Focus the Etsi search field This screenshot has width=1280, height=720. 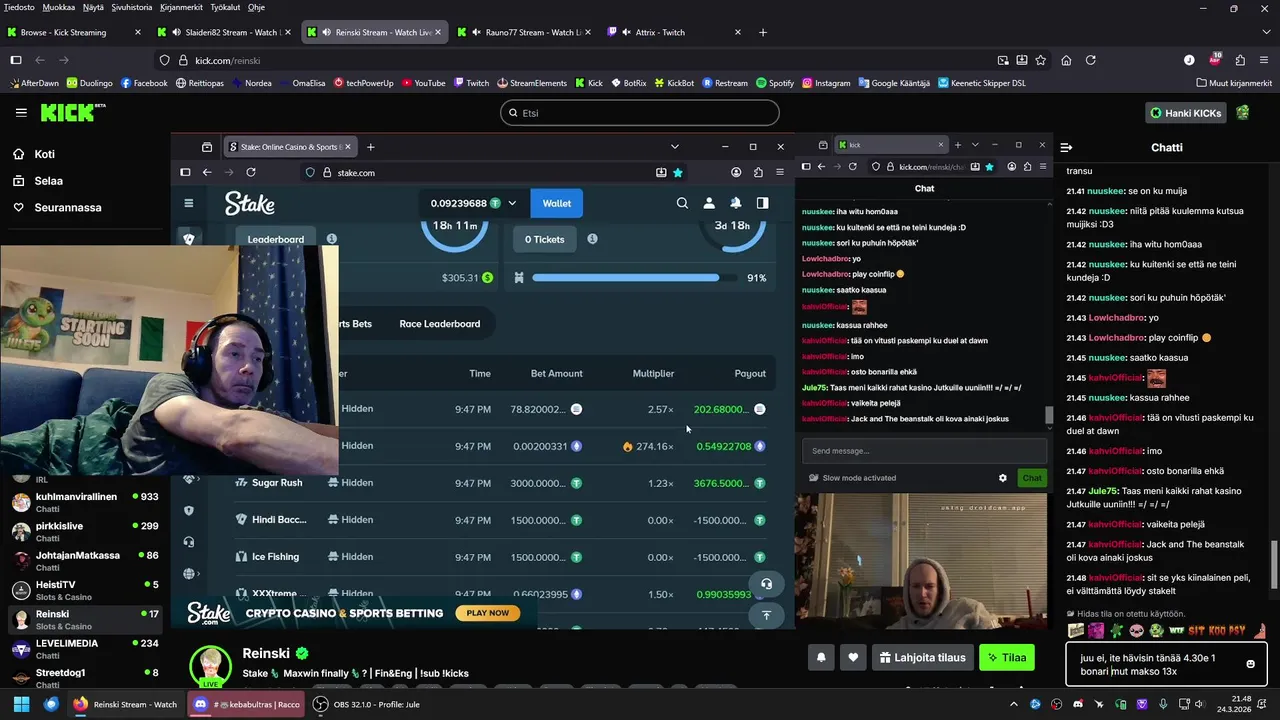(639, 113)
